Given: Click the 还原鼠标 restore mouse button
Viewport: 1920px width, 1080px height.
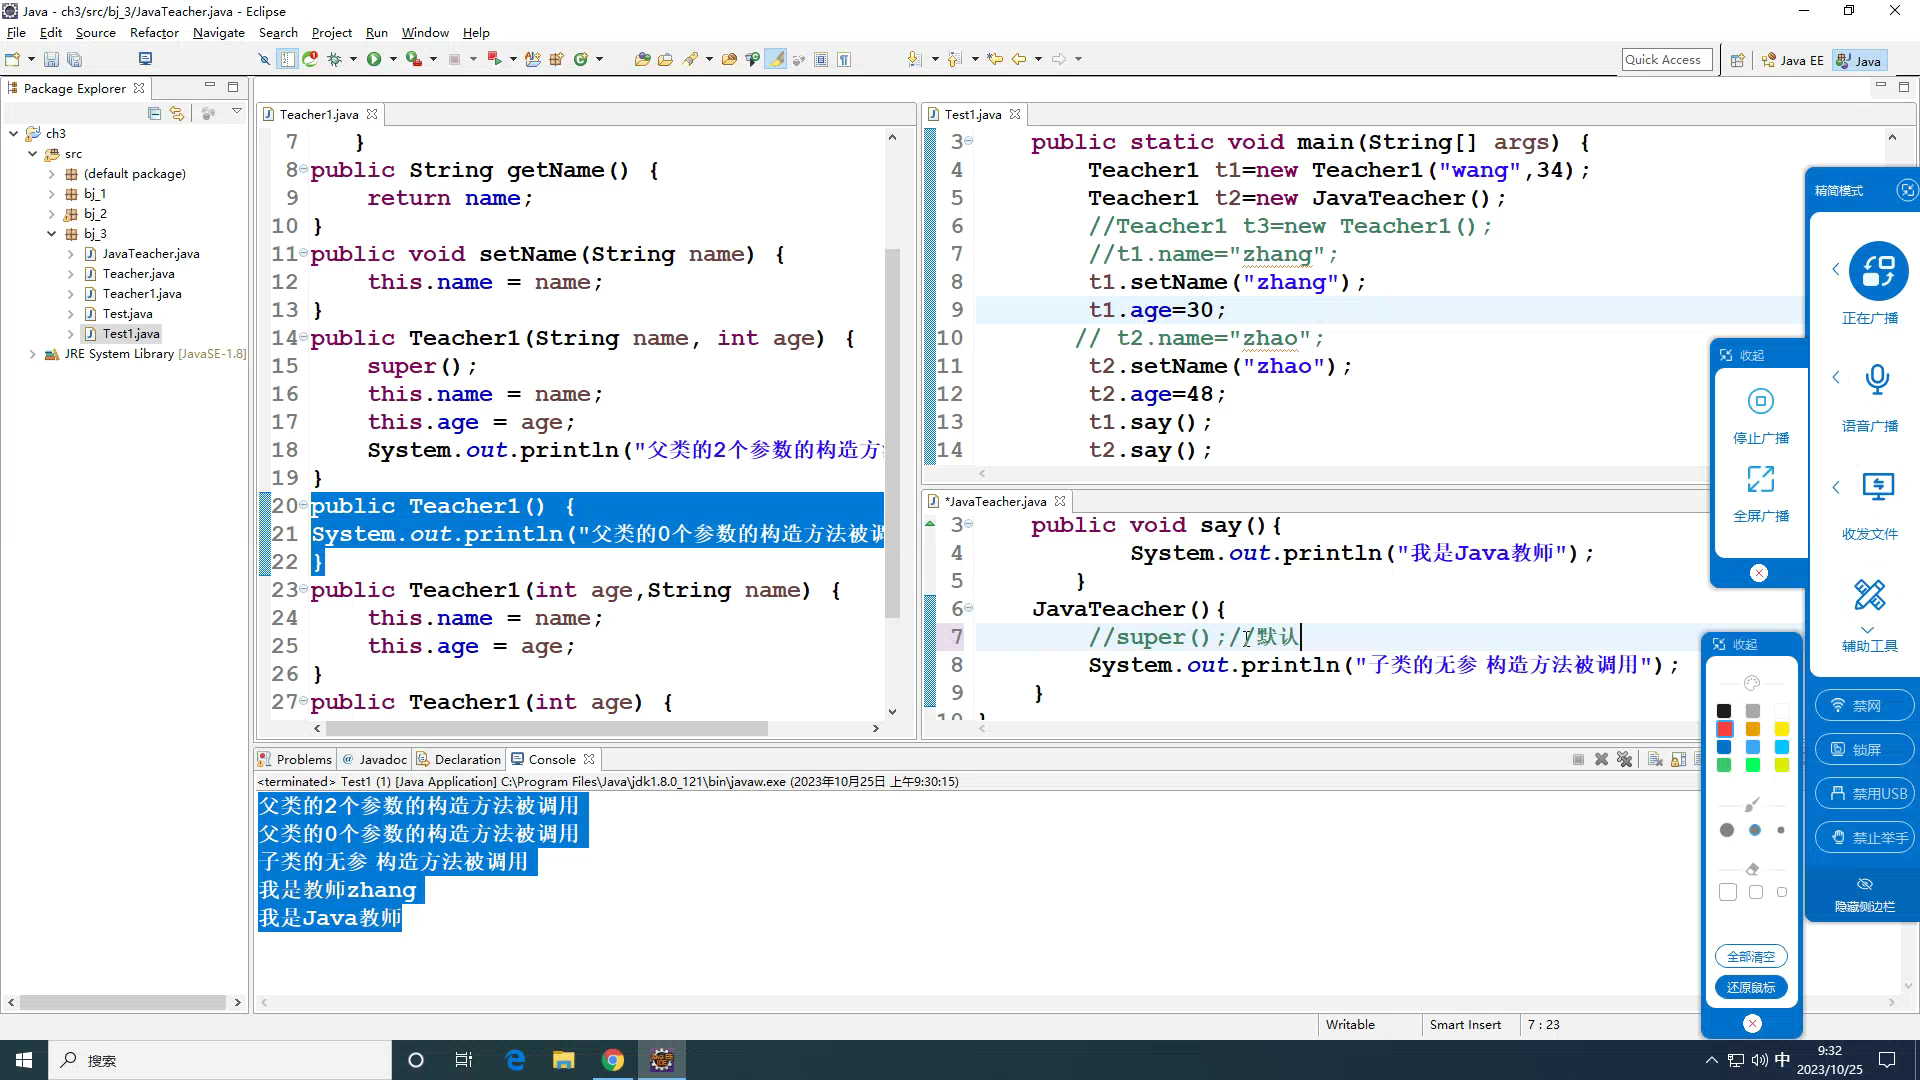Looking at the screenshot, I should tap(1751, 988).
